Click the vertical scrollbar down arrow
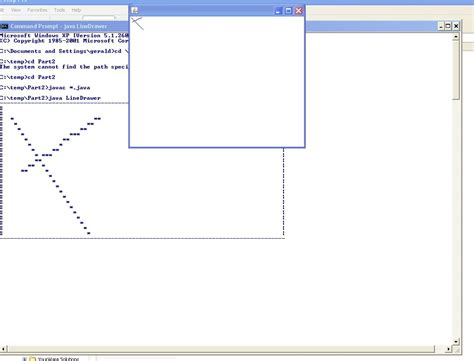 [x=456, y=342]
